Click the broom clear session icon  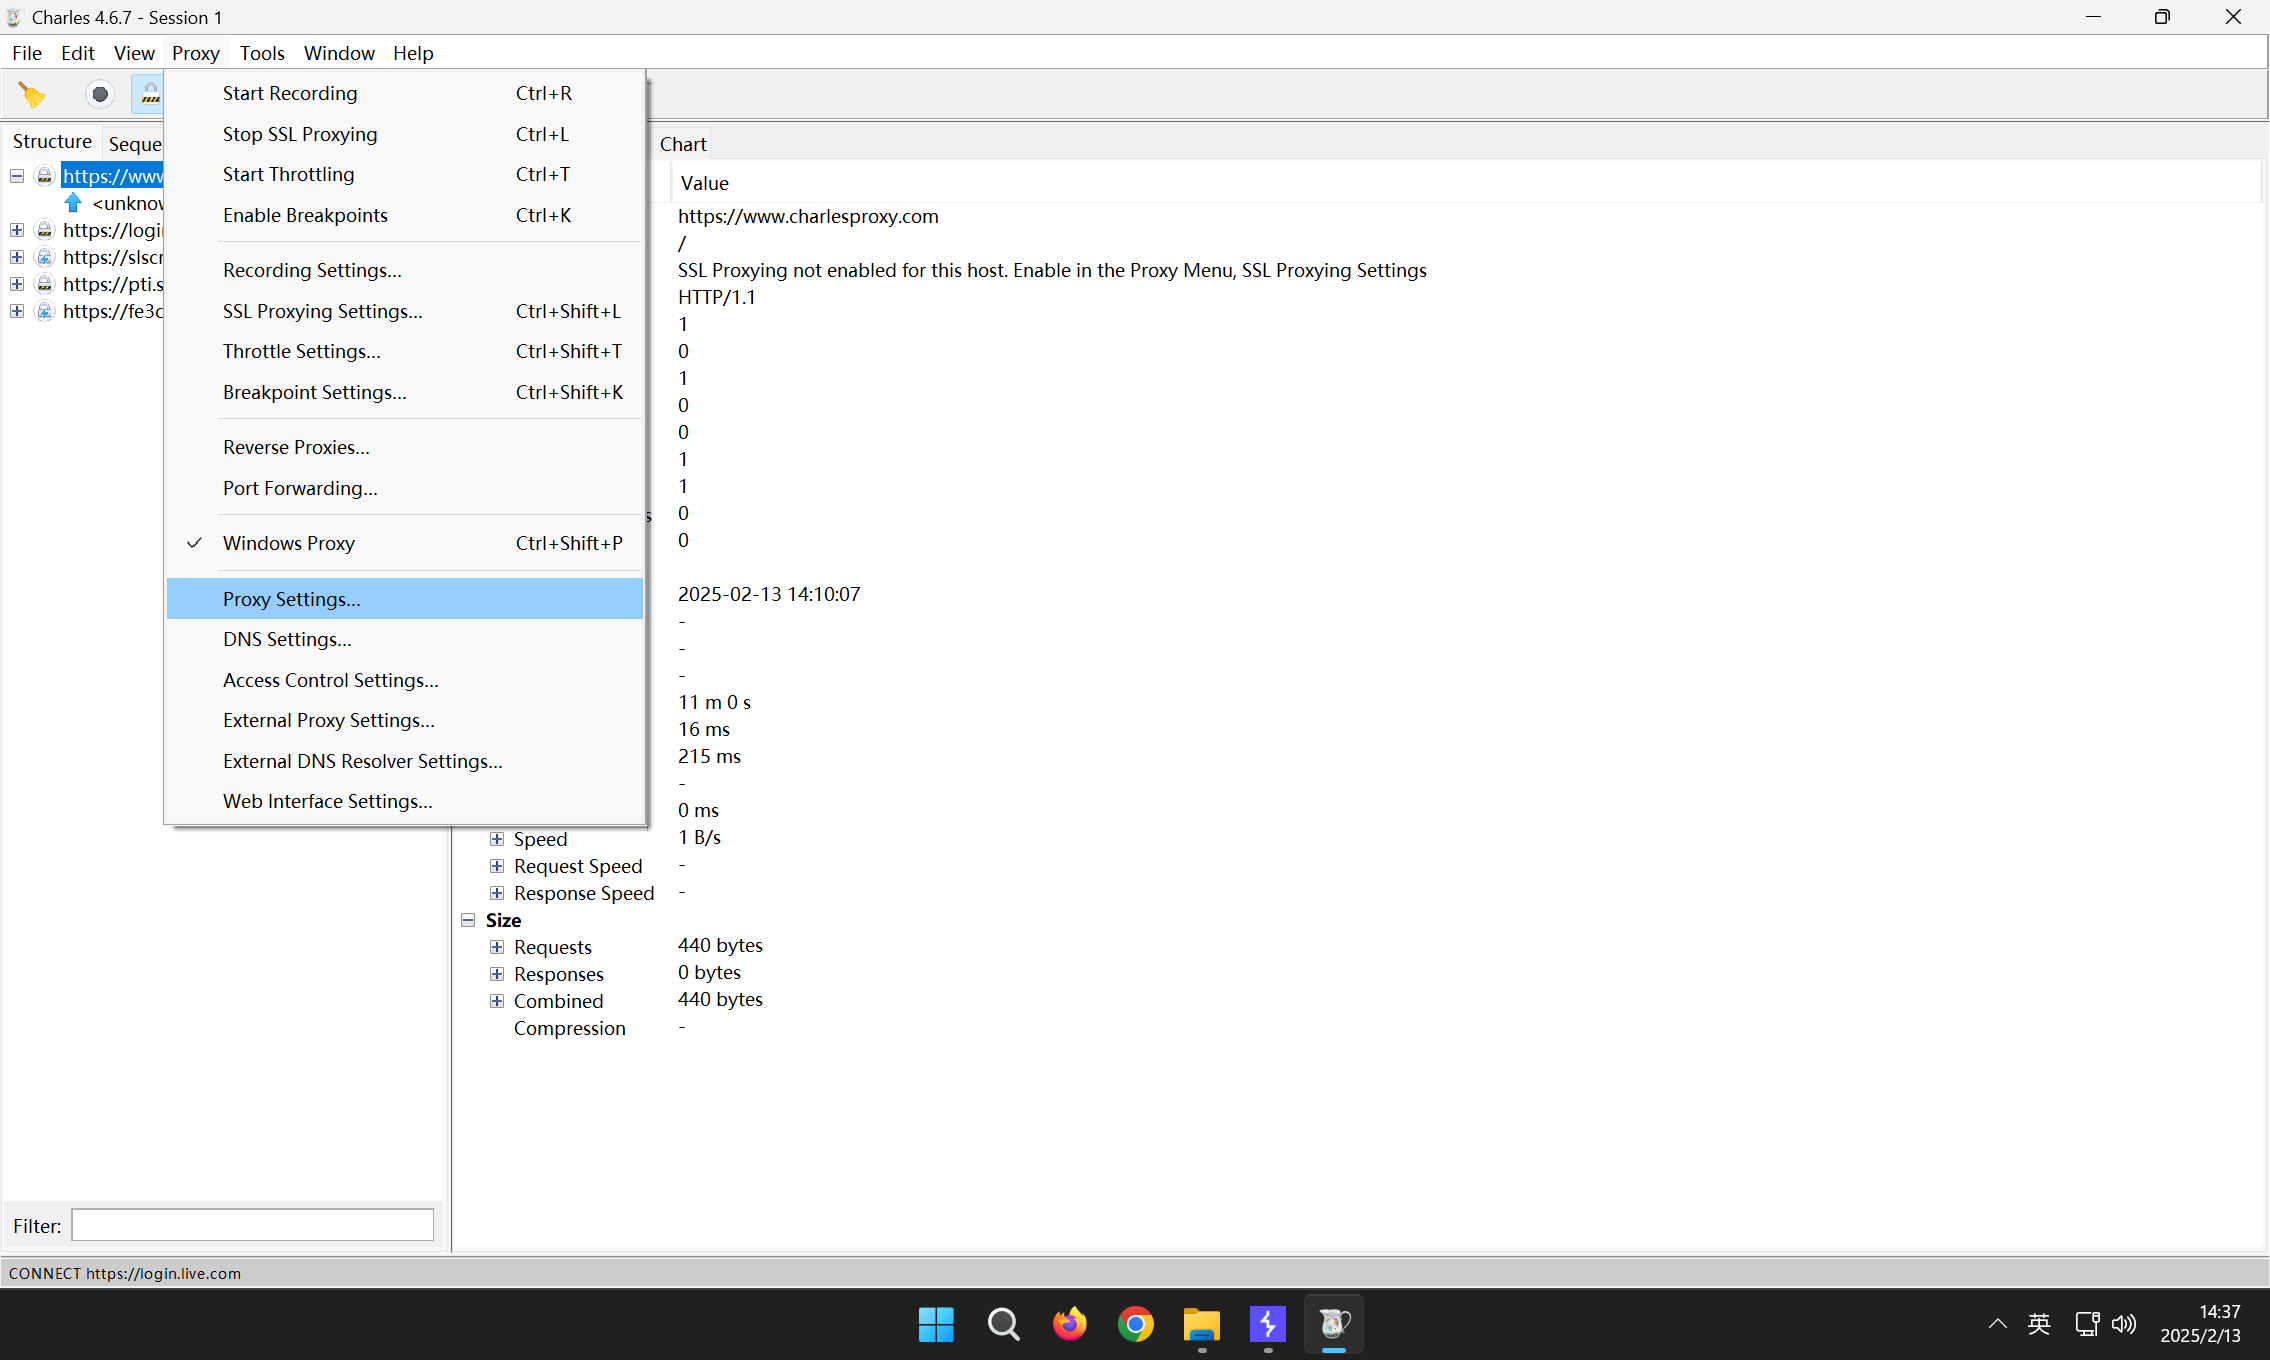(x=32, y=95)
